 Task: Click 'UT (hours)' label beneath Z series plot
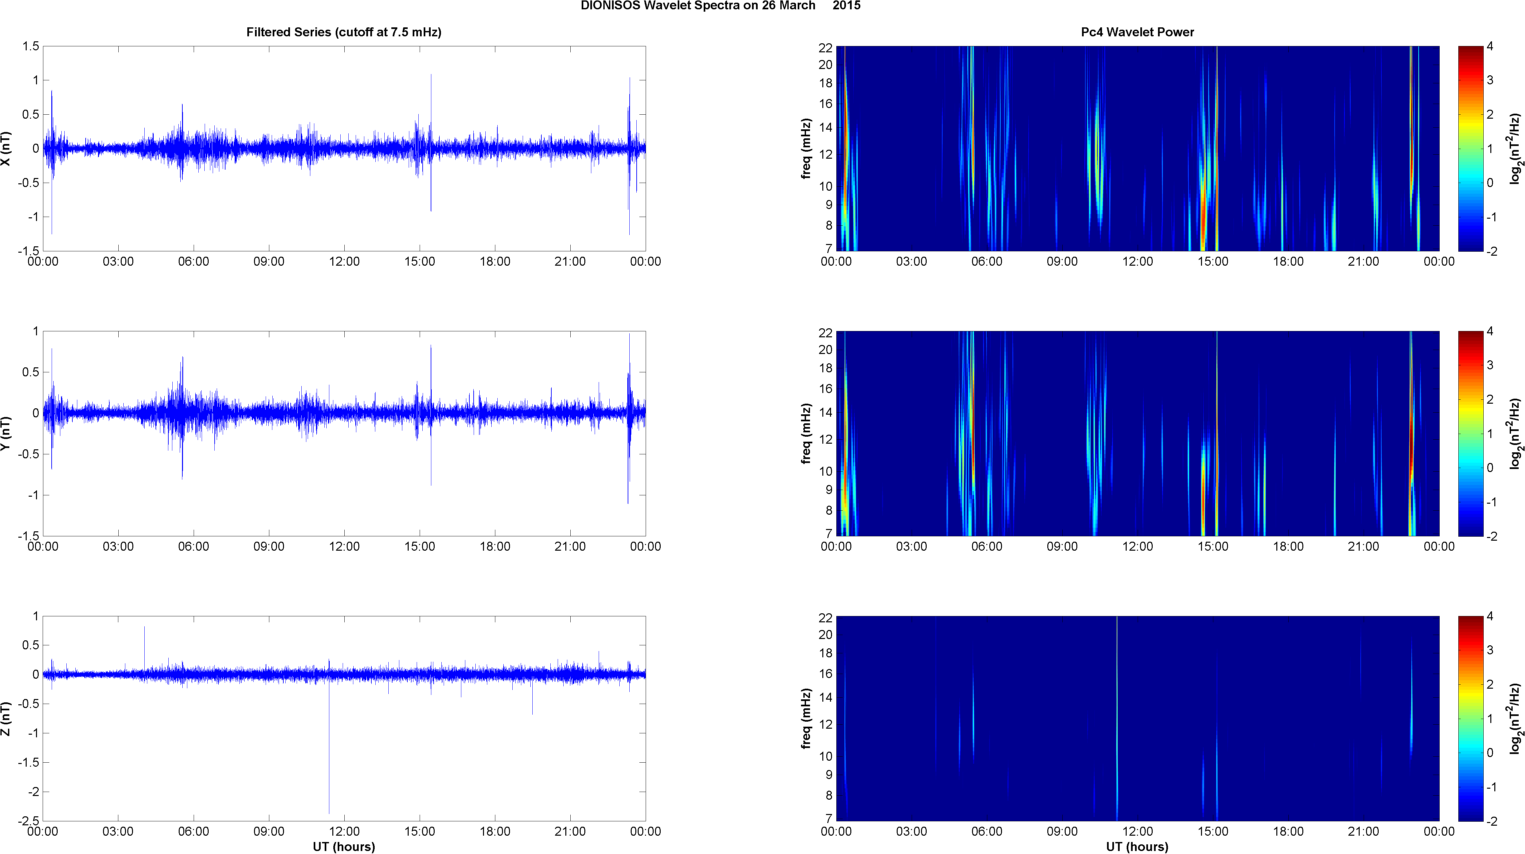point(344,847)
